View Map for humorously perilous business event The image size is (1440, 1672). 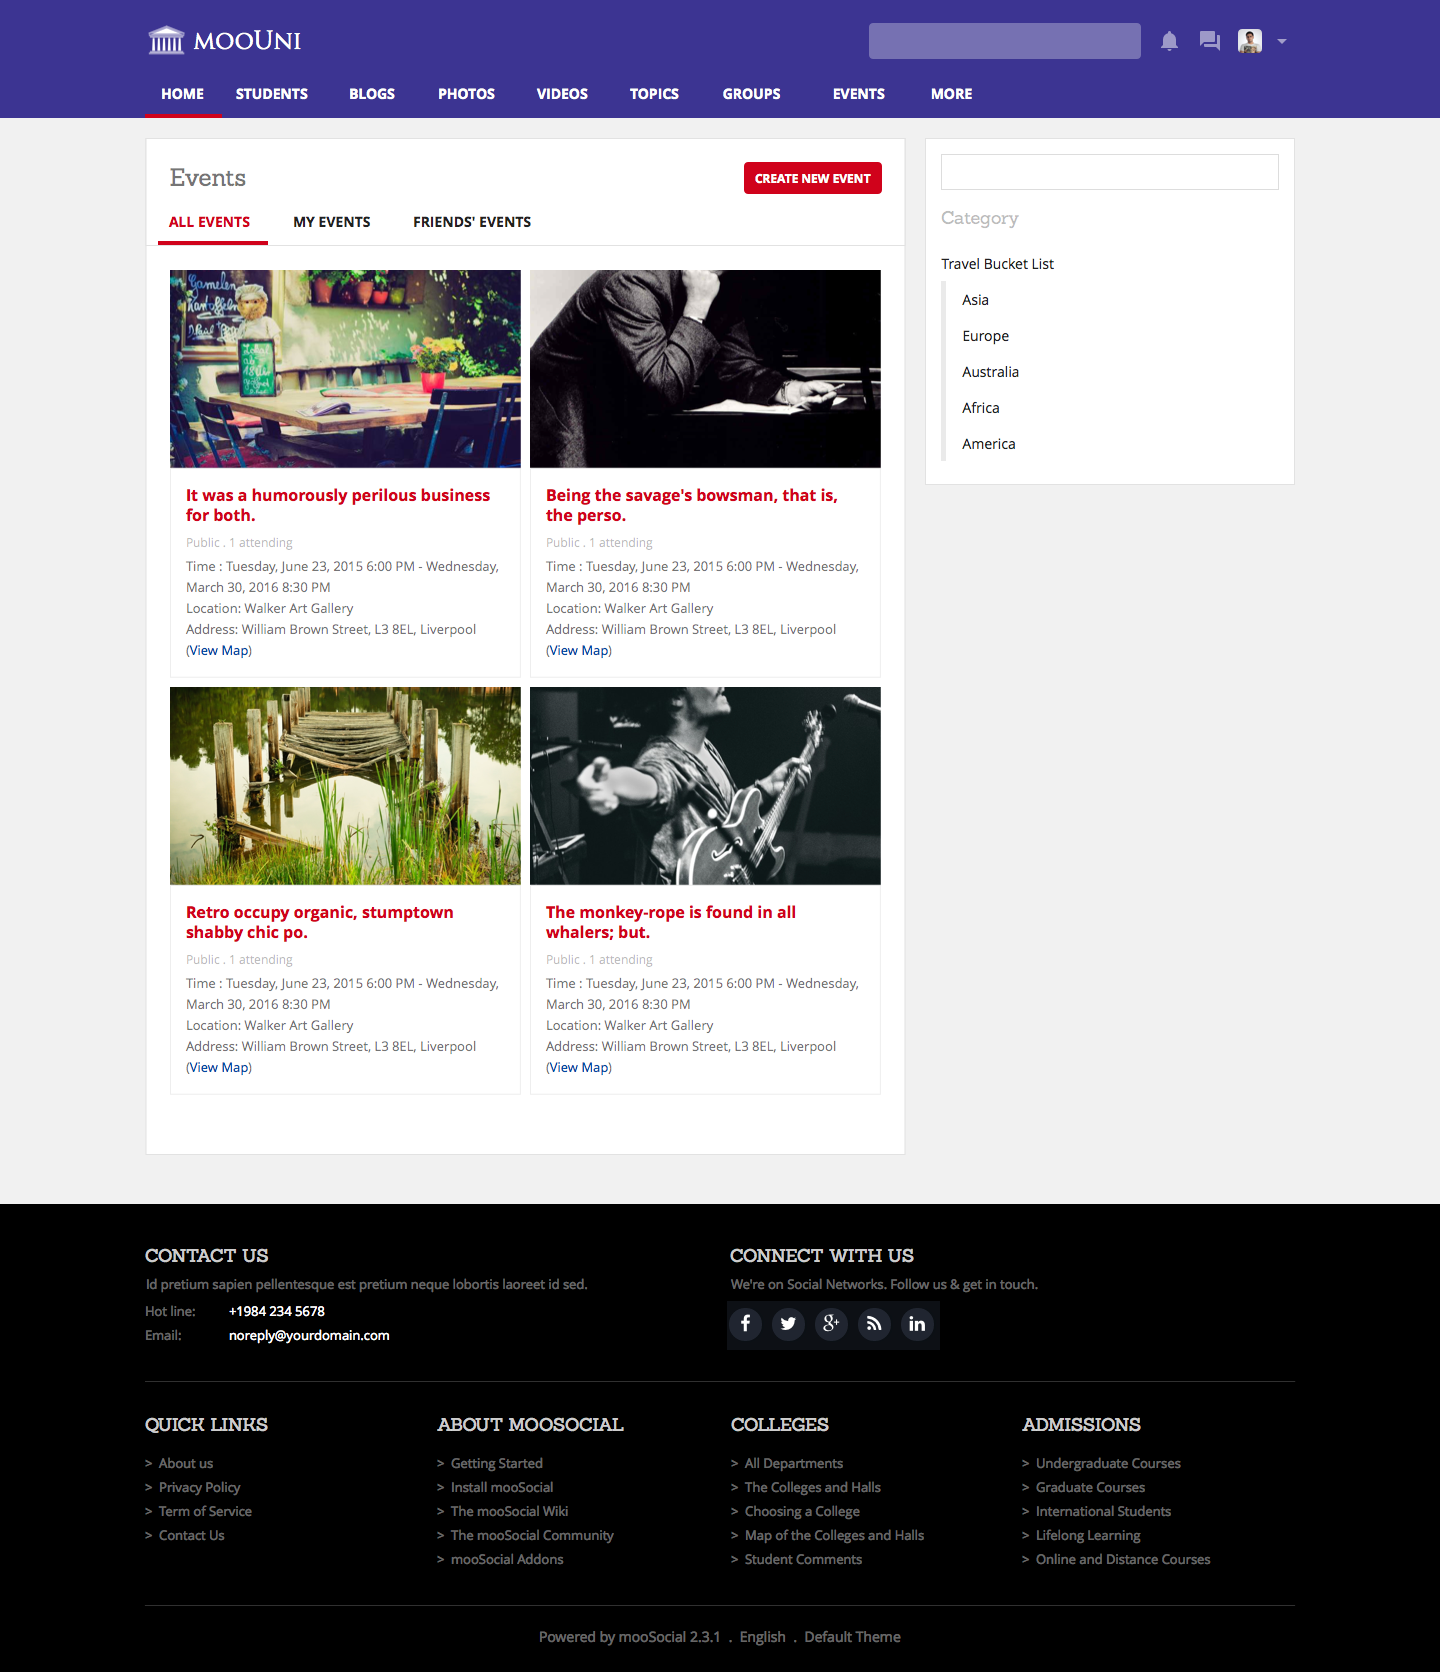tap(219, 651)
